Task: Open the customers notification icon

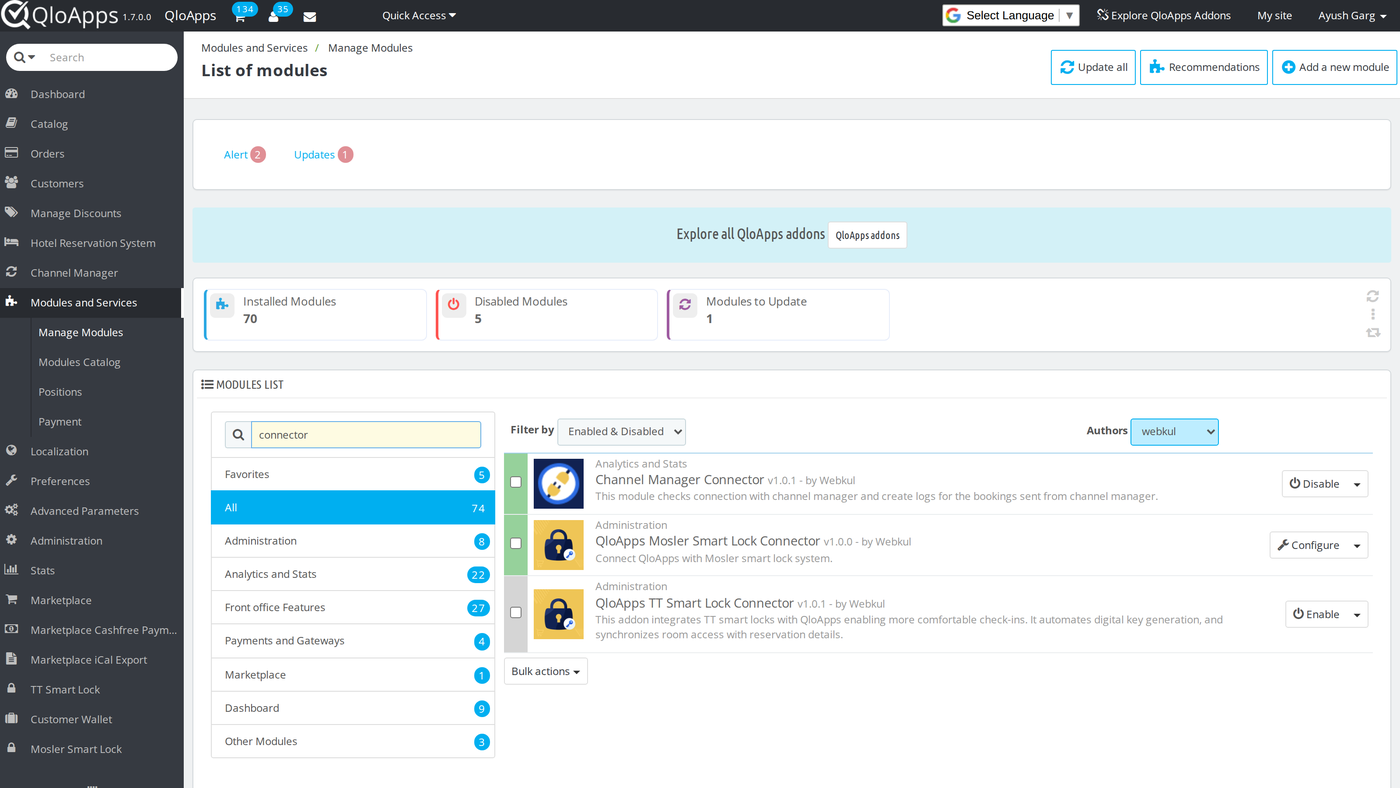Action: pyautogui.click(x=273, y=17)
